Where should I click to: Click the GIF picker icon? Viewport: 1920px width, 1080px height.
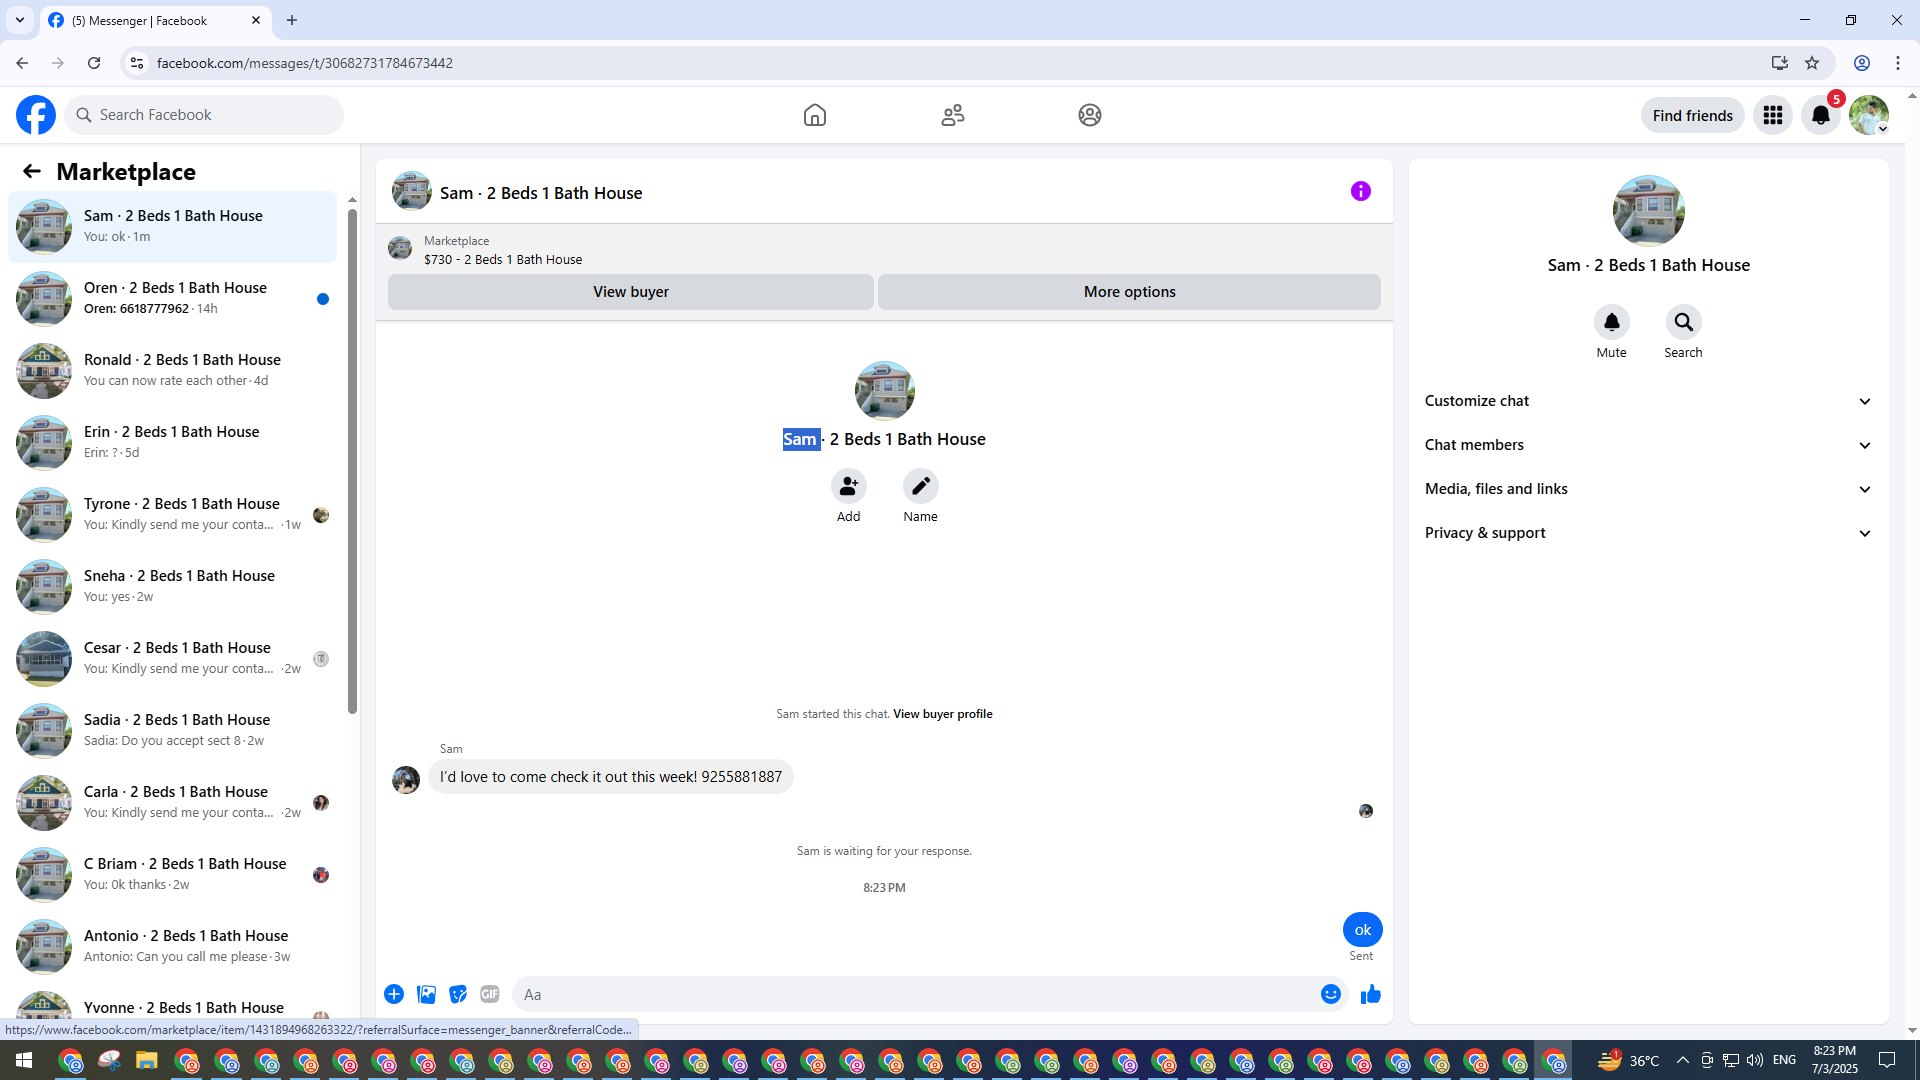[x=489, y=994]
